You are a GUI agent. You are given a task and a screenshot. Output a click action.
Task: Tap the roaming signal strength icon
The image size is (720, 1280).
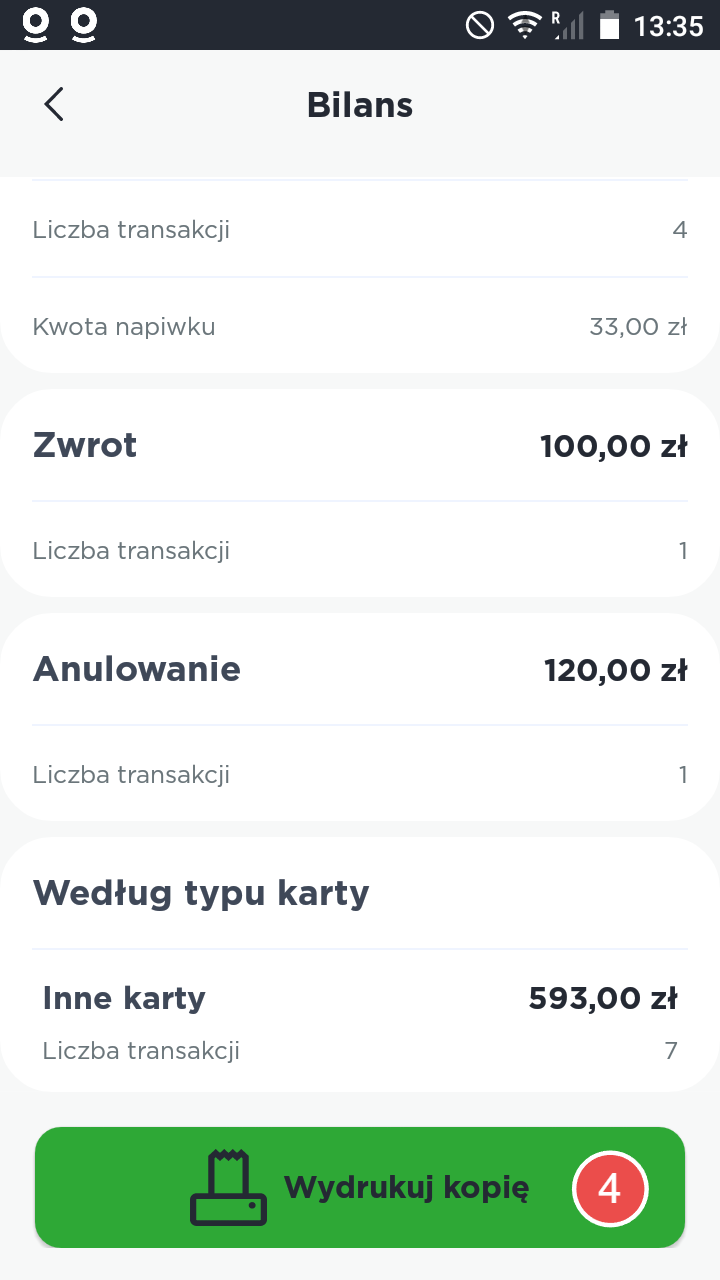pyautogui.click(x=567, y=25)
